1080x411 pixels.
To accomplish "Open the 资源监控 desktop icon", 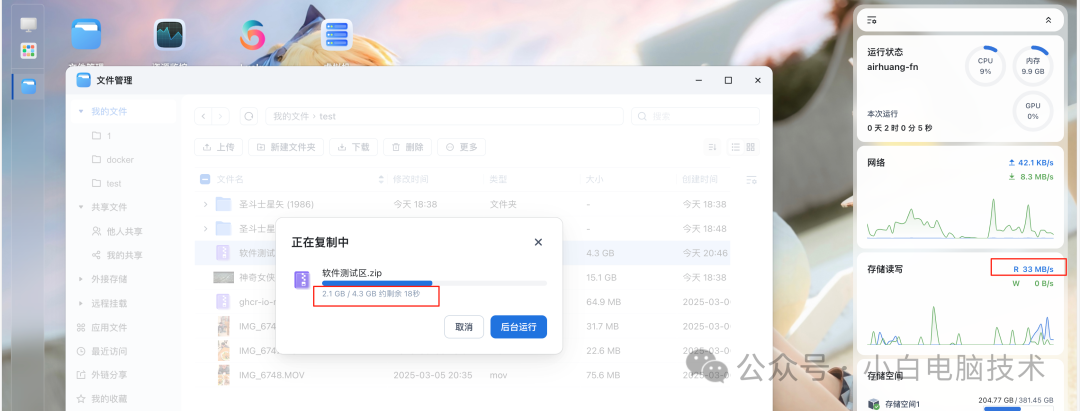I will coord(169,34).
